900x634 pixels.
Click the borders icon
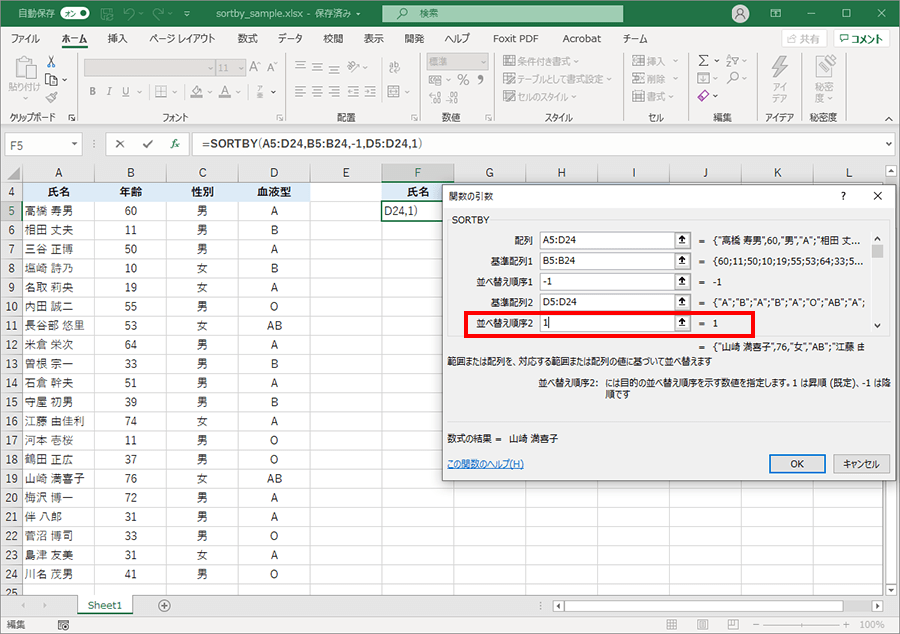click(x=161, y=91)
